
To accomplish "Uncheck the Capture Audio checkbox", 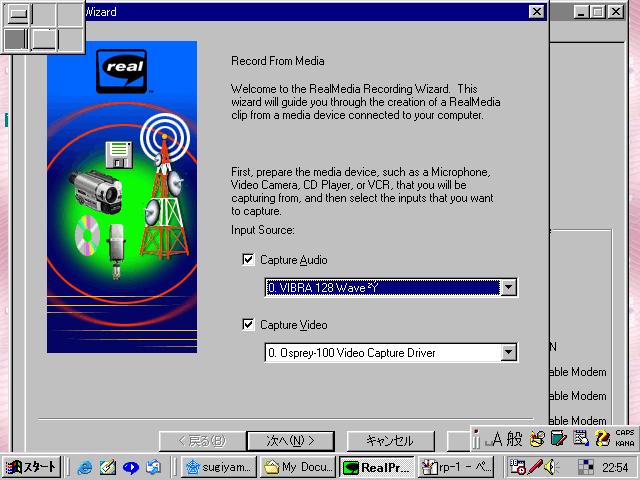I will pos(248,260).
